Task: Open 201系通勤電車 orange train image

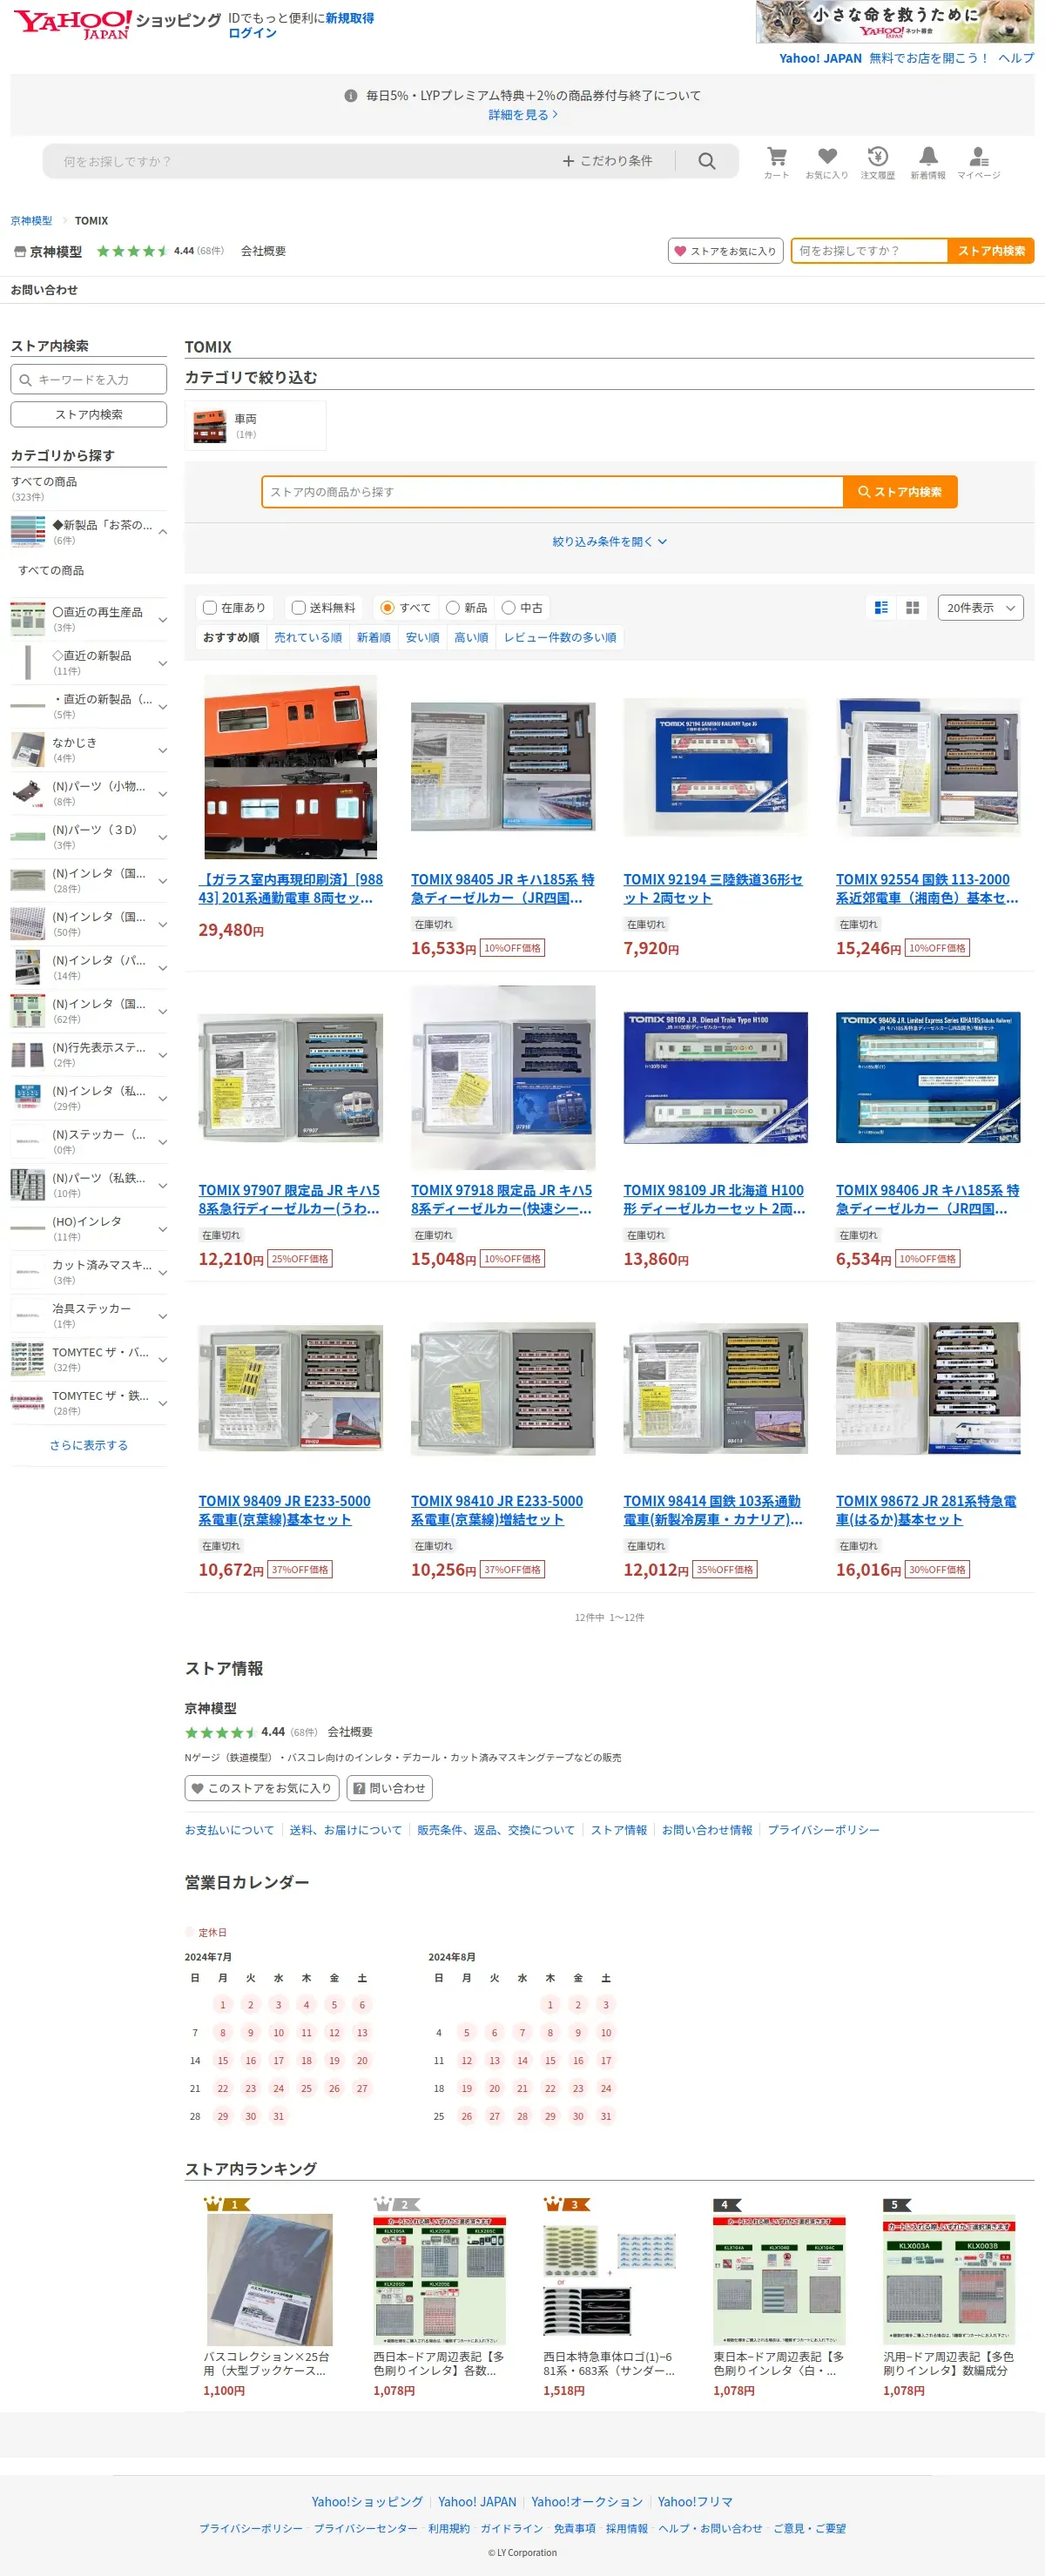Action: coord(291,767)
